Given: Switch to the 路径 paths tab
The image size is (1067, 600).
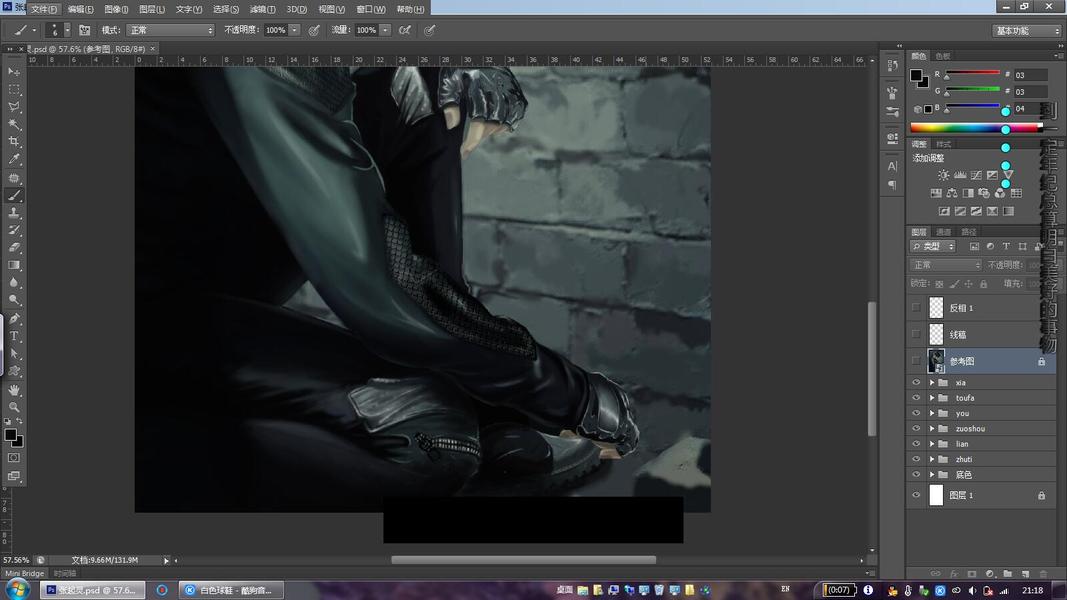Looking at the screenshot, I should 968,232.
